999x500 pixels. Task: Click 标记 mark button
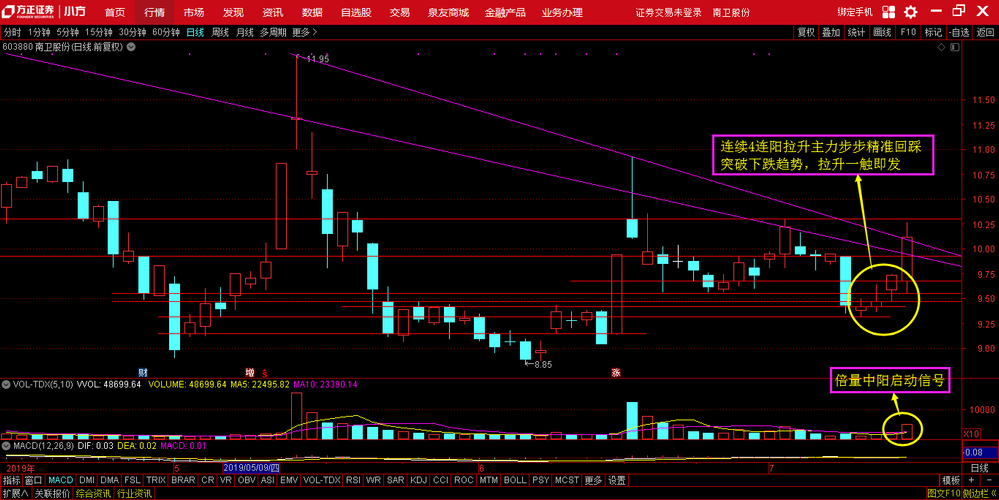933,32
